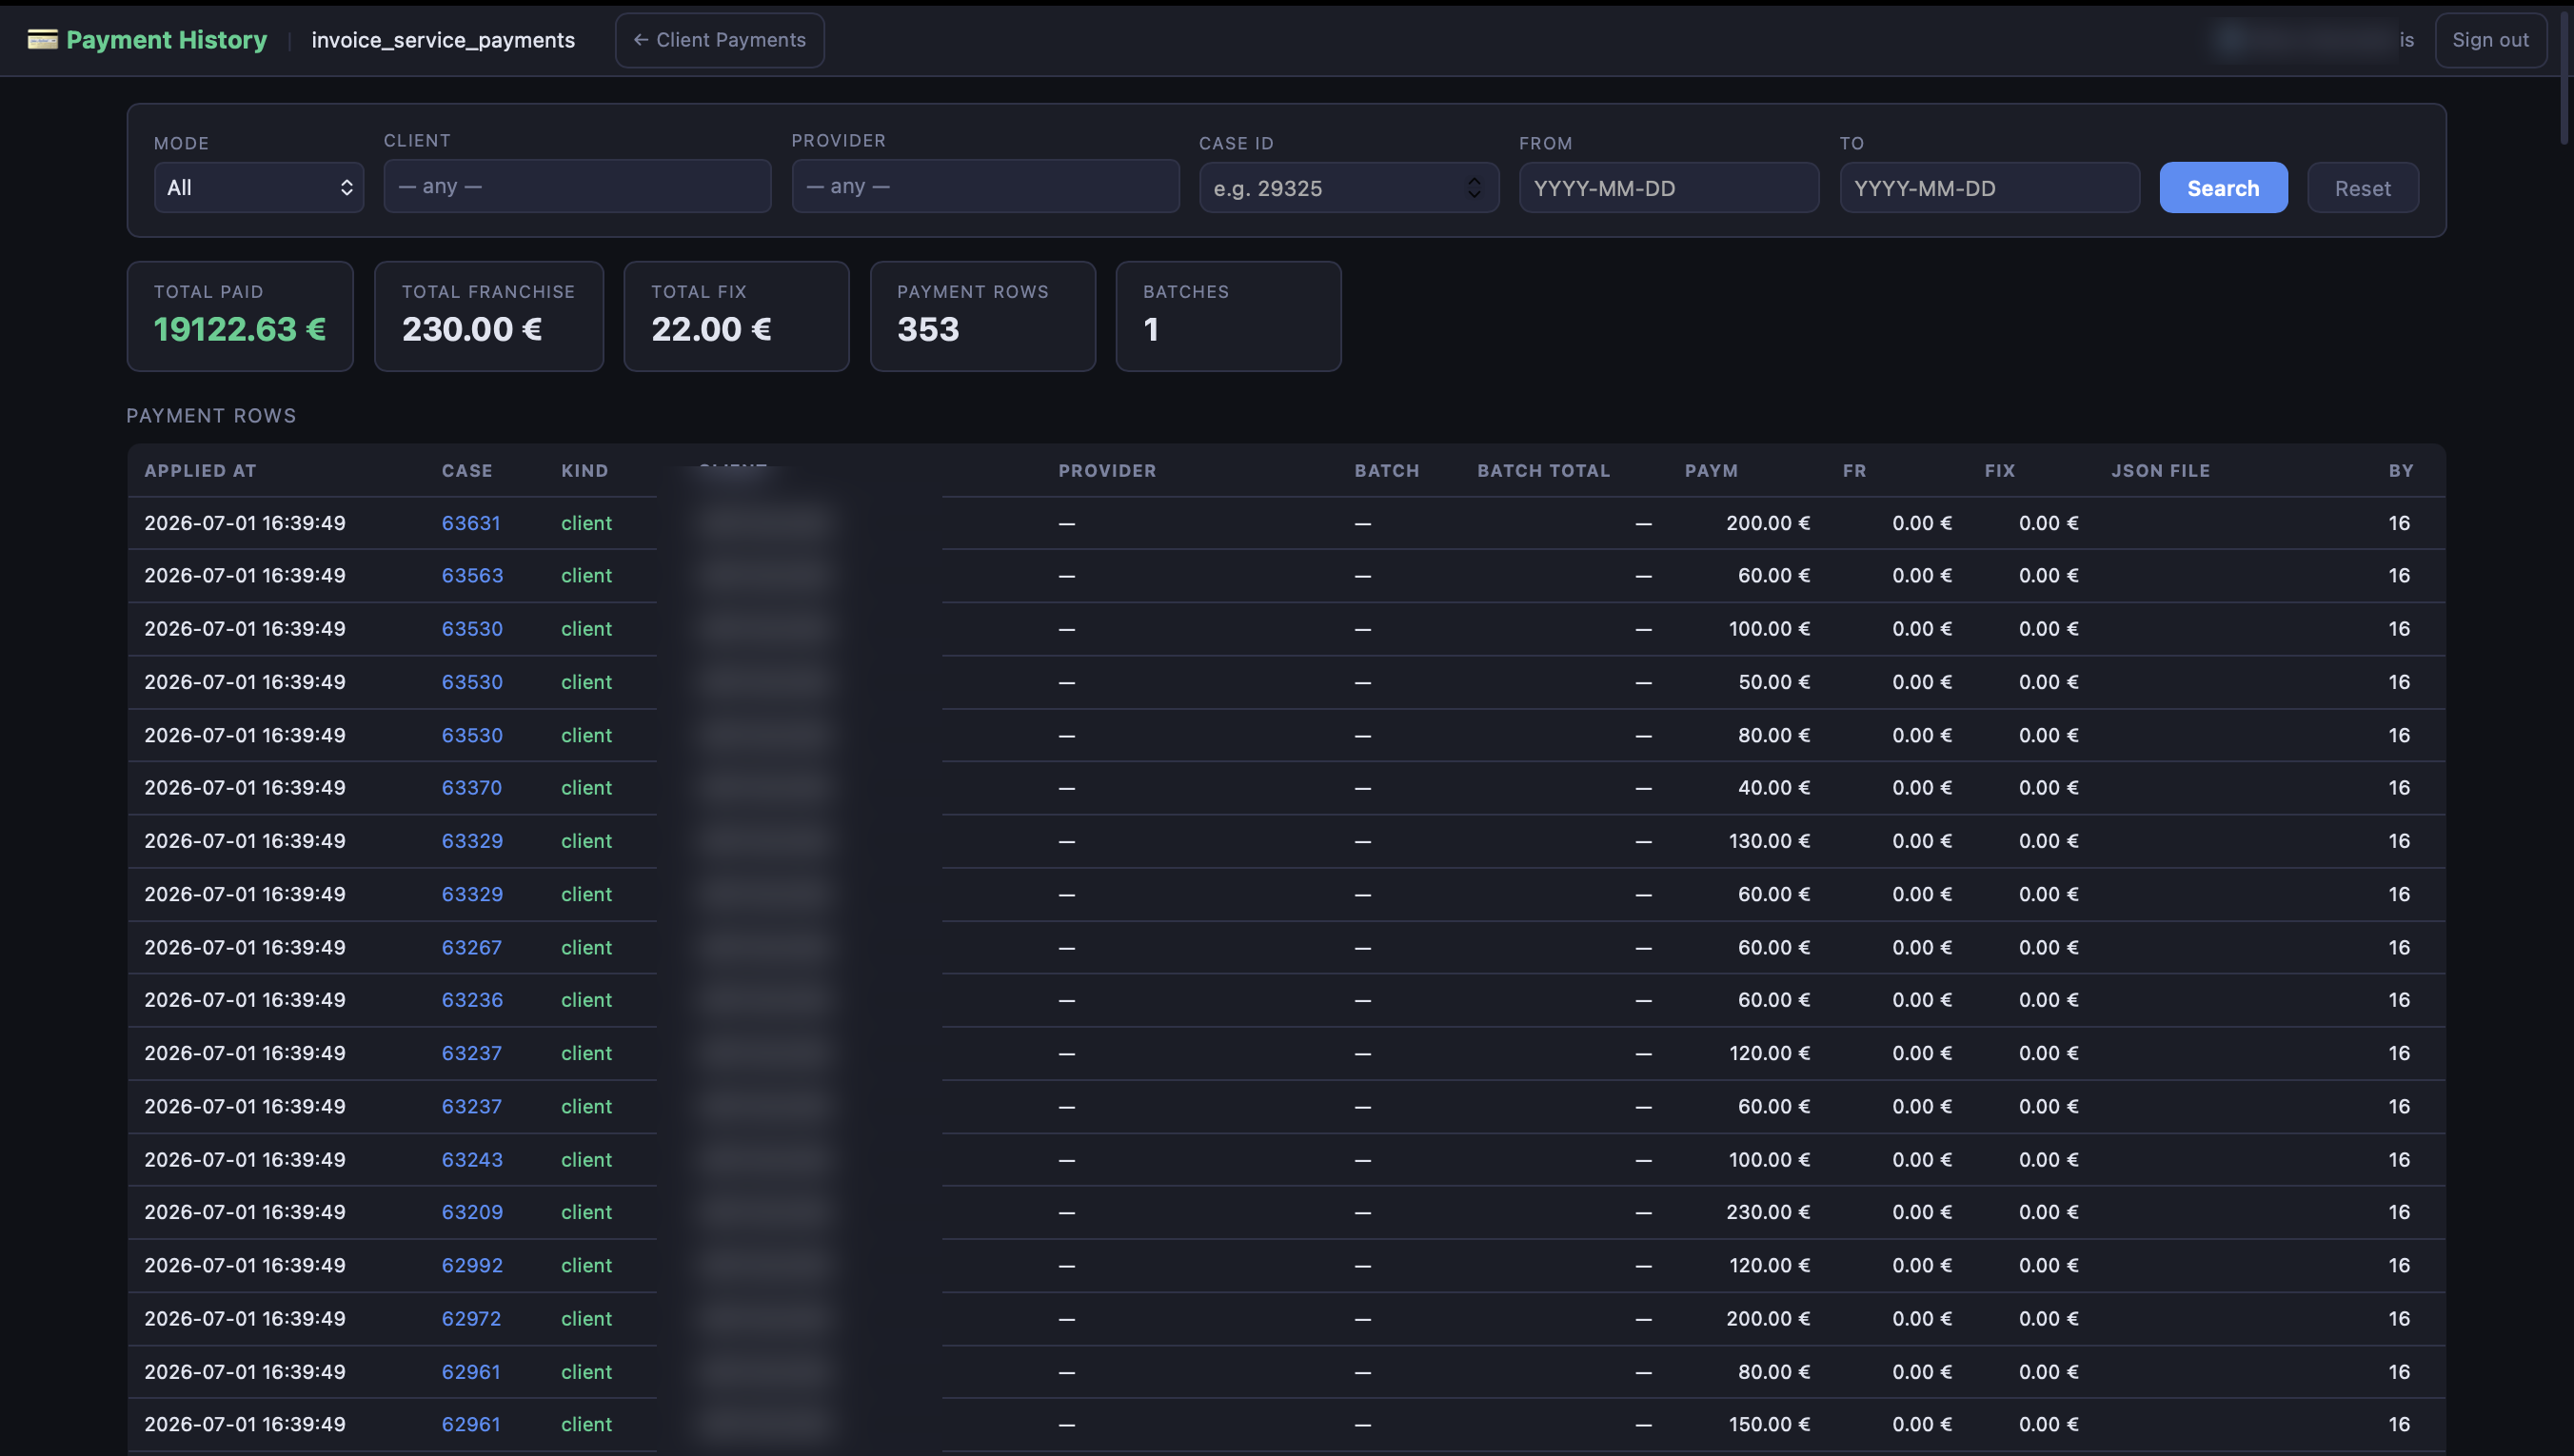Click the Payment Rows 353 card
Viewport: 2574px width, 1456px height.
click(x=982, y=316)
